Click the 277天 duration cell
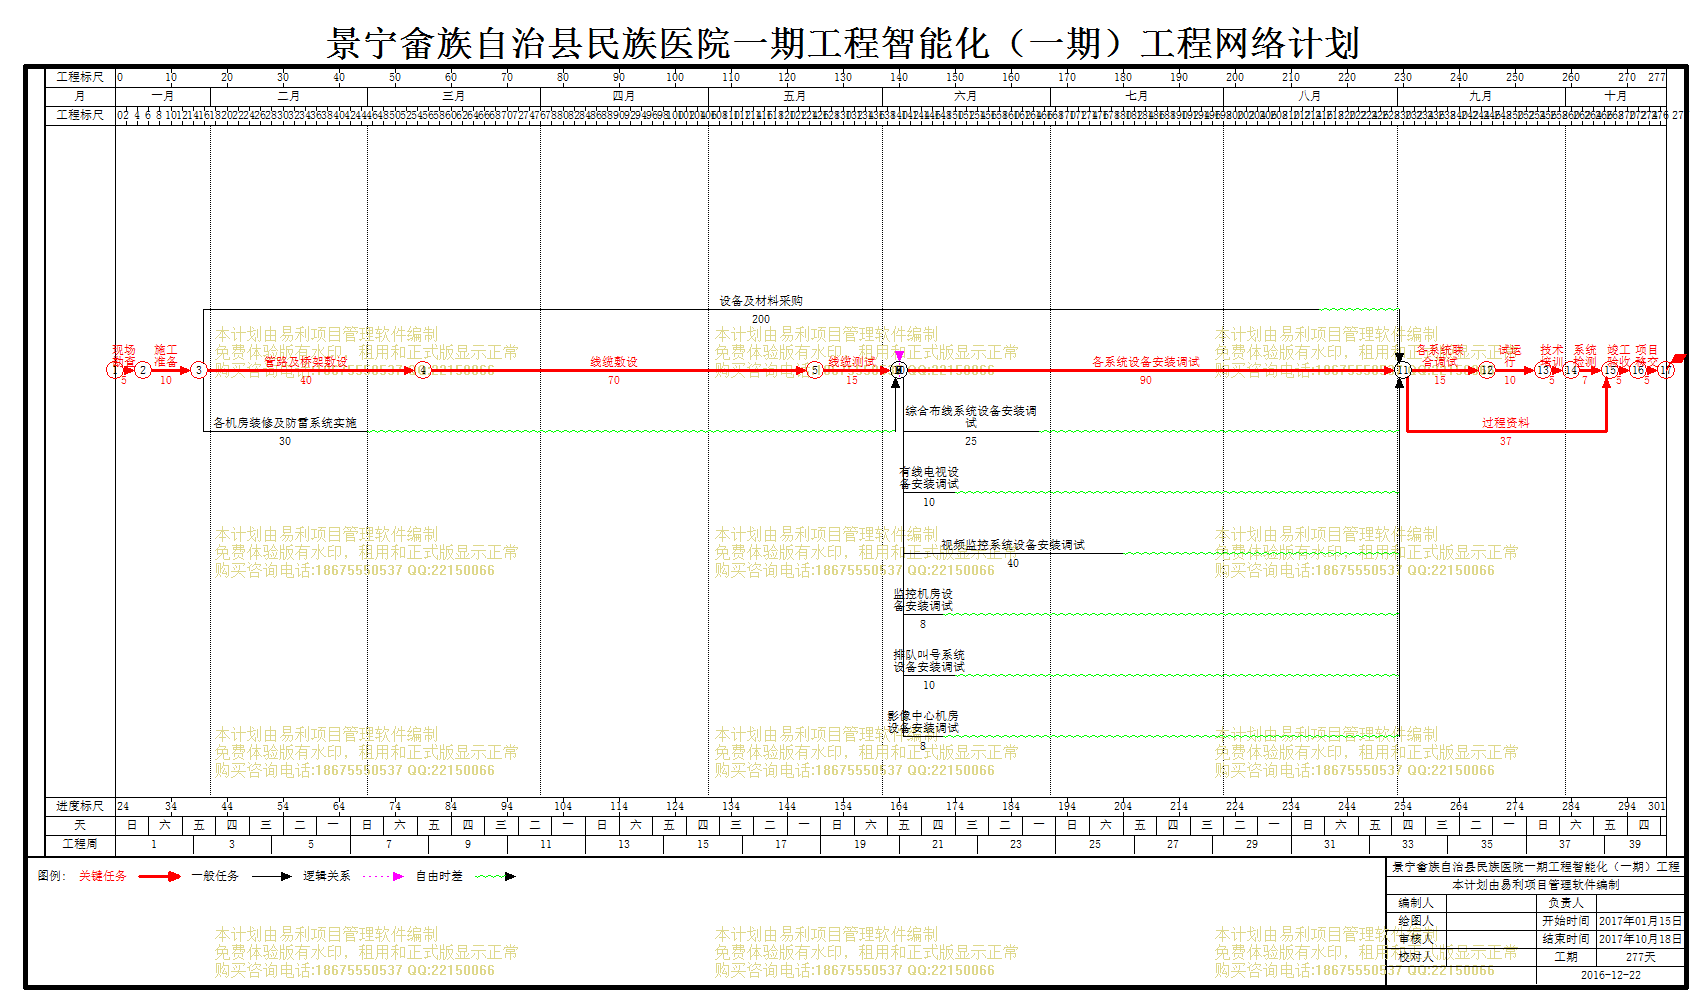Screen dimensions: 1690x991 pos(1640,957)
